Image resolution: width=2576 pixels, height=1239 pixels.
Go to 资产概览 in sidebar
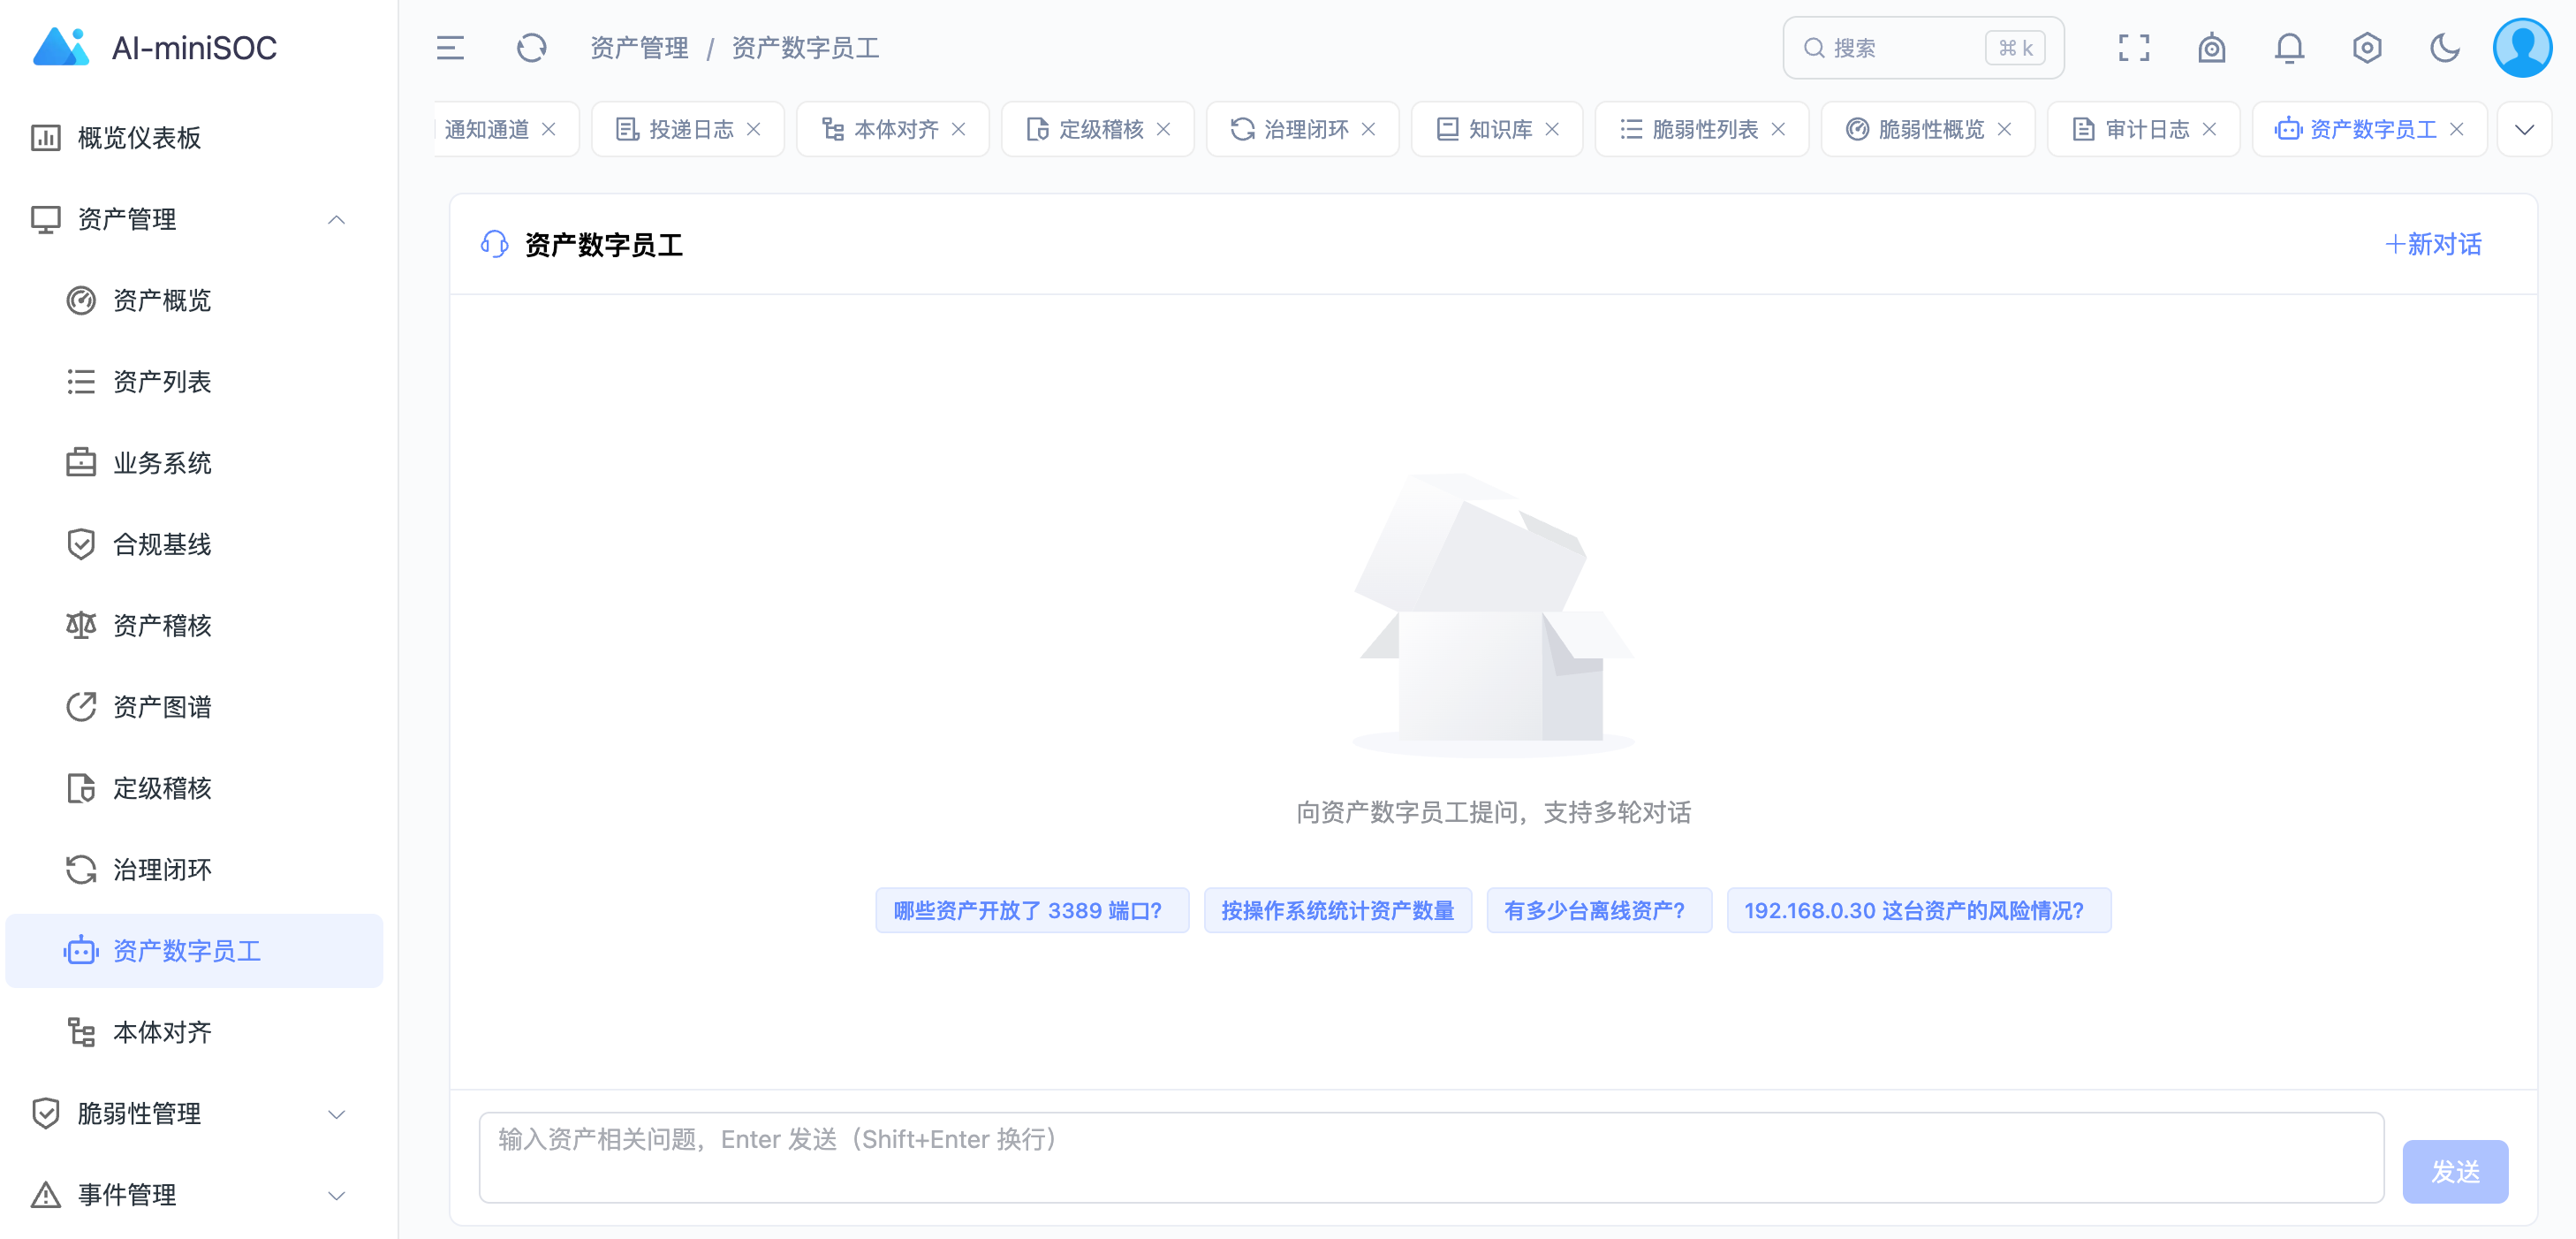pyautogui.click(x=195, y=300)
